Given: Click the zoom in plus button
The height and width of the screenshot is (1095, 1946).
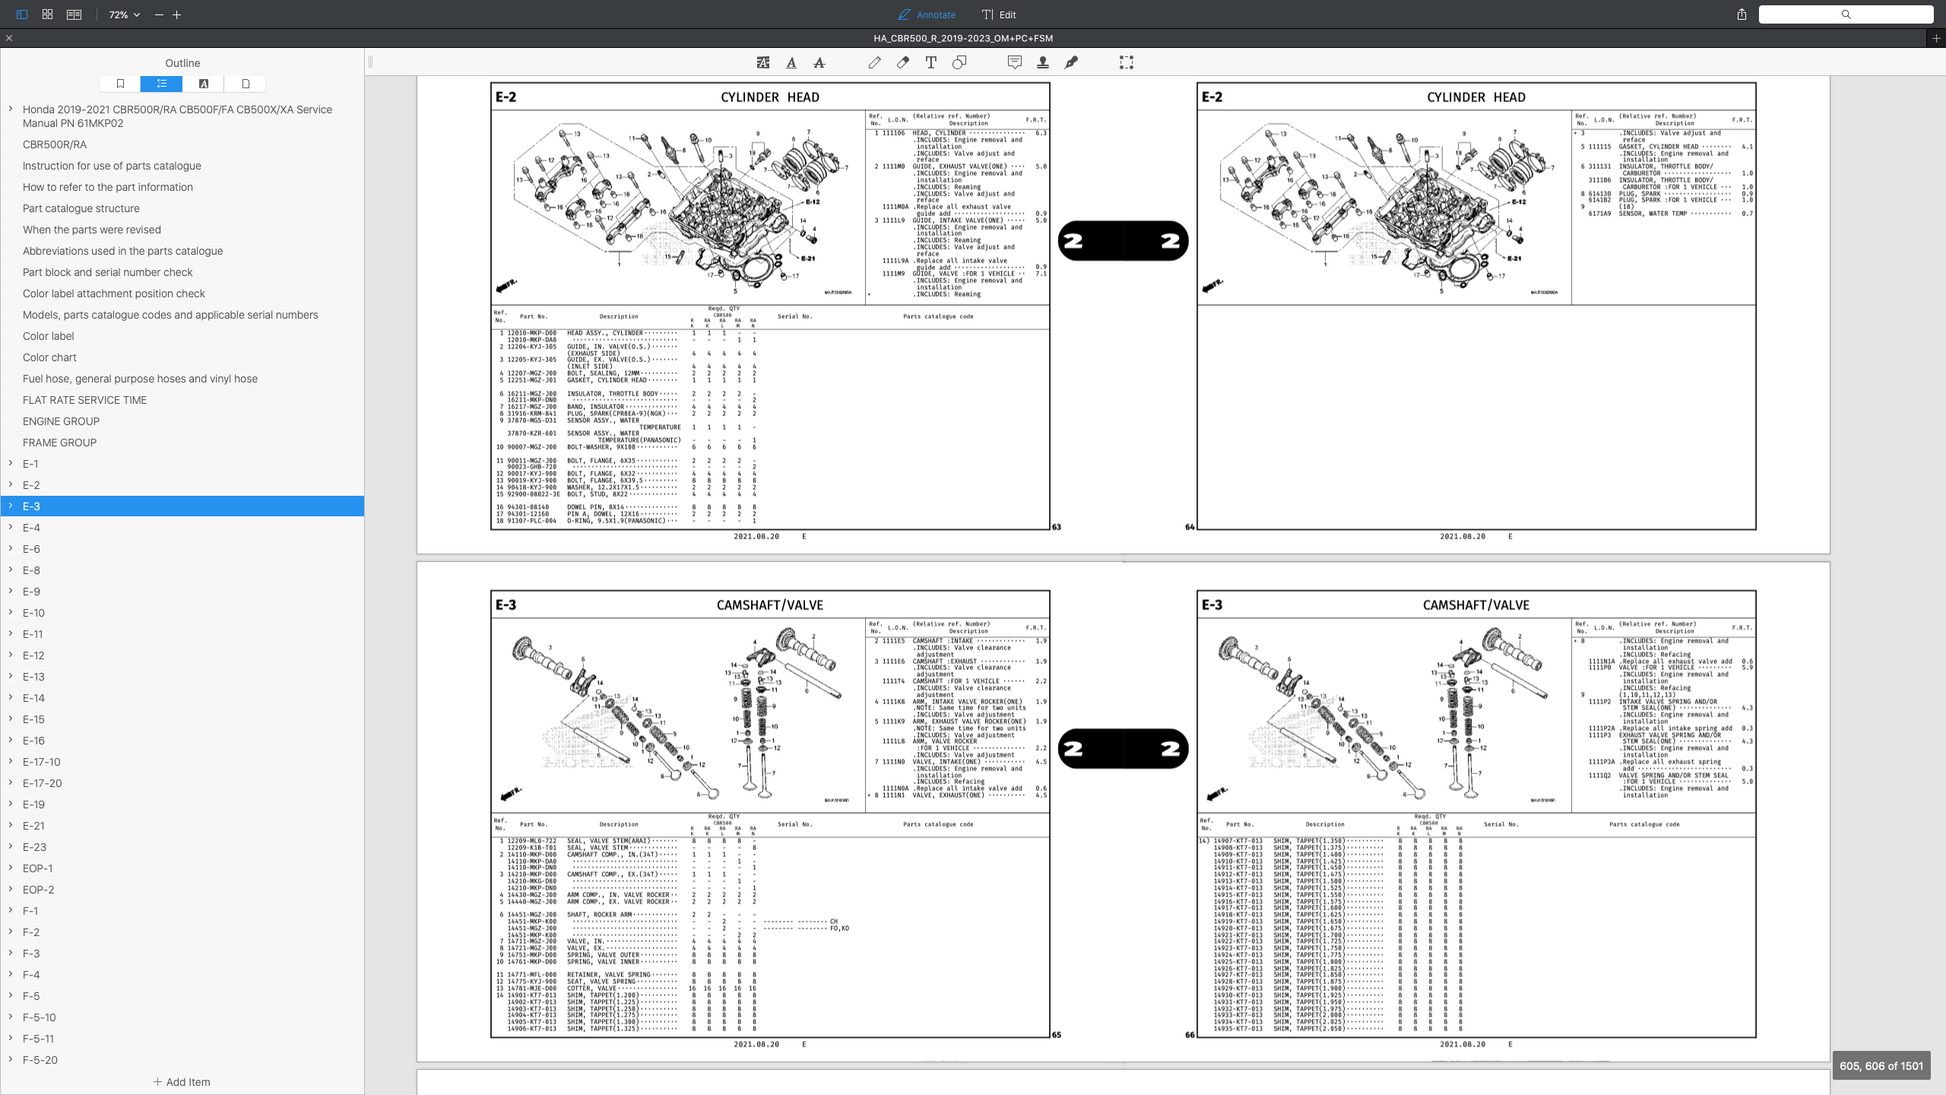Looking at the screenshot, I should point(177,15).
